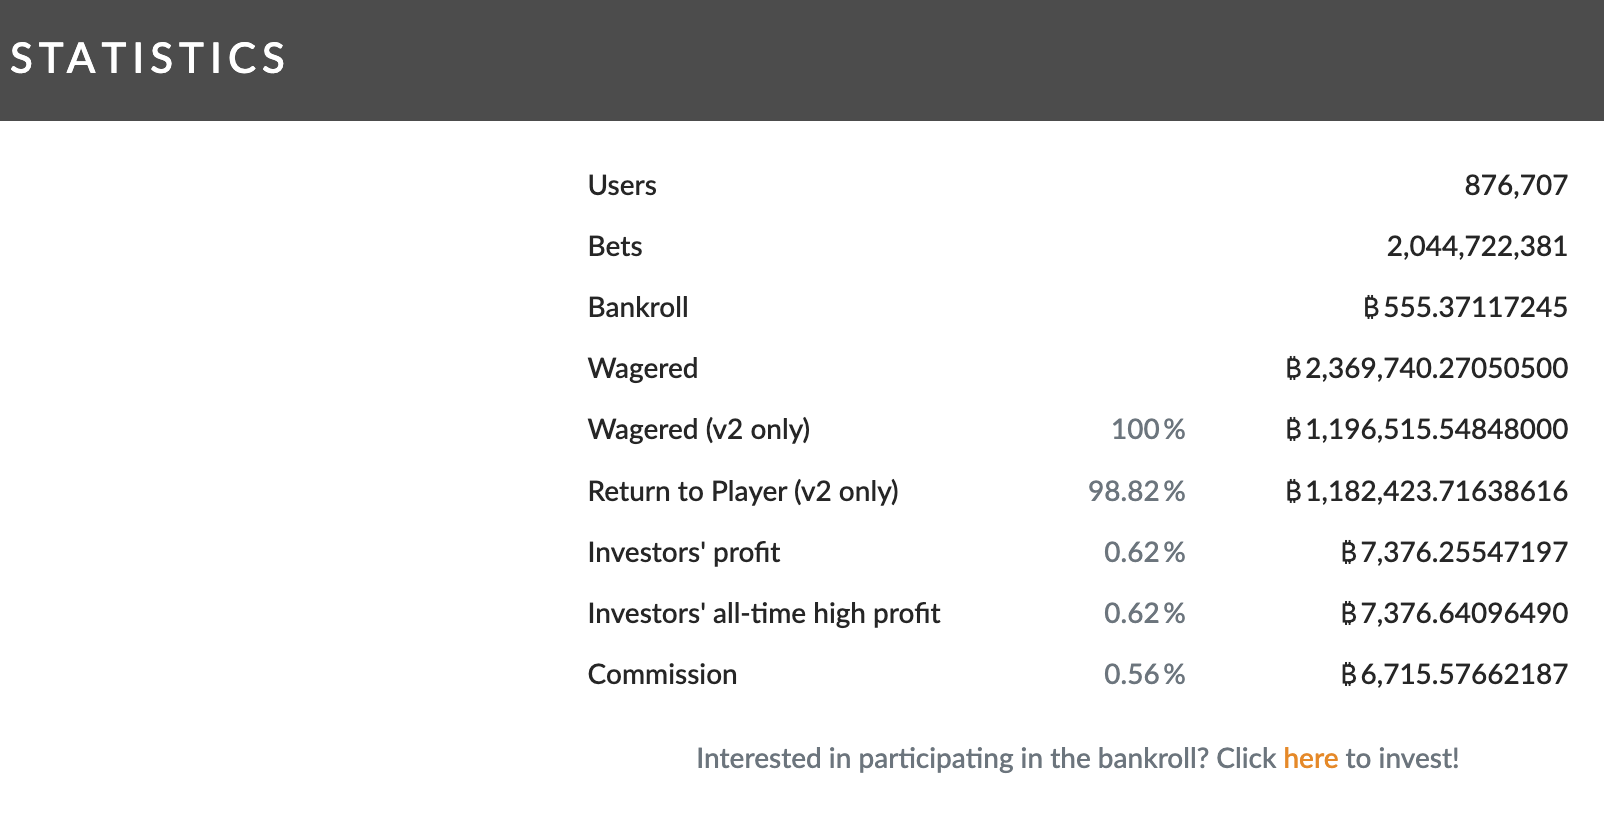
Task: Click the Commission amount 6,715.57662187
Action: click(1464, 674)
